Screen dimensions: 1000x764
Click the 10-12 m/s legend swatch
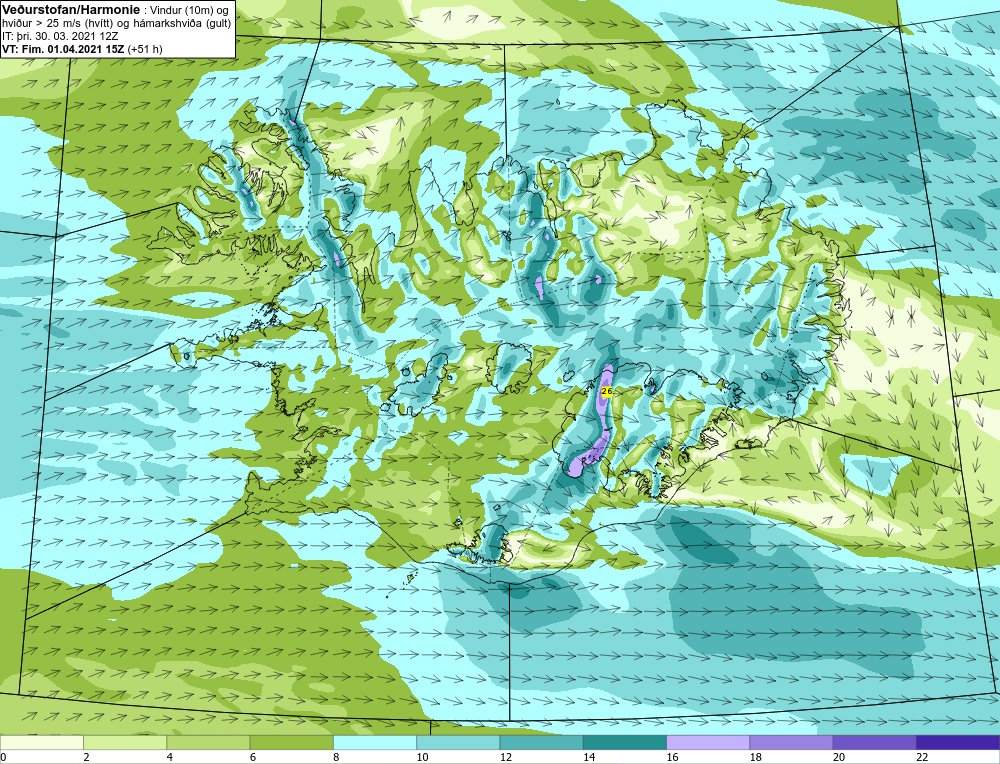click(458, 742)
